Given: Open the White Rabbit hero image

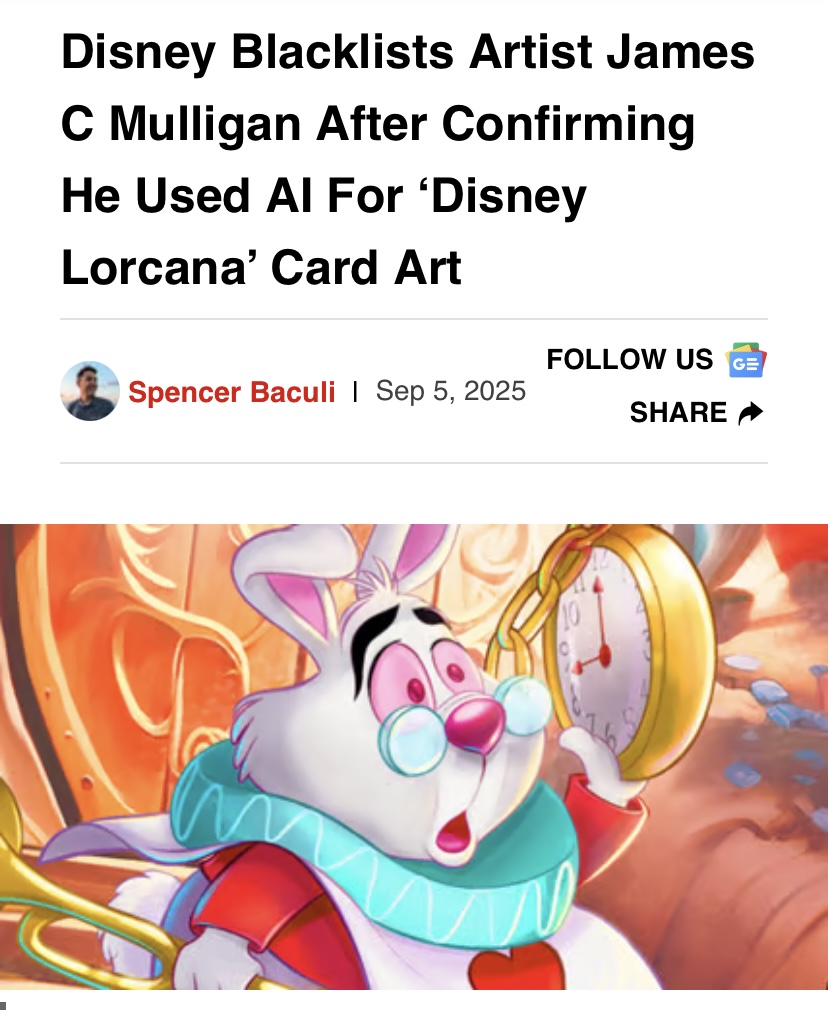Looking at the screenshot, I should point(414,757).
